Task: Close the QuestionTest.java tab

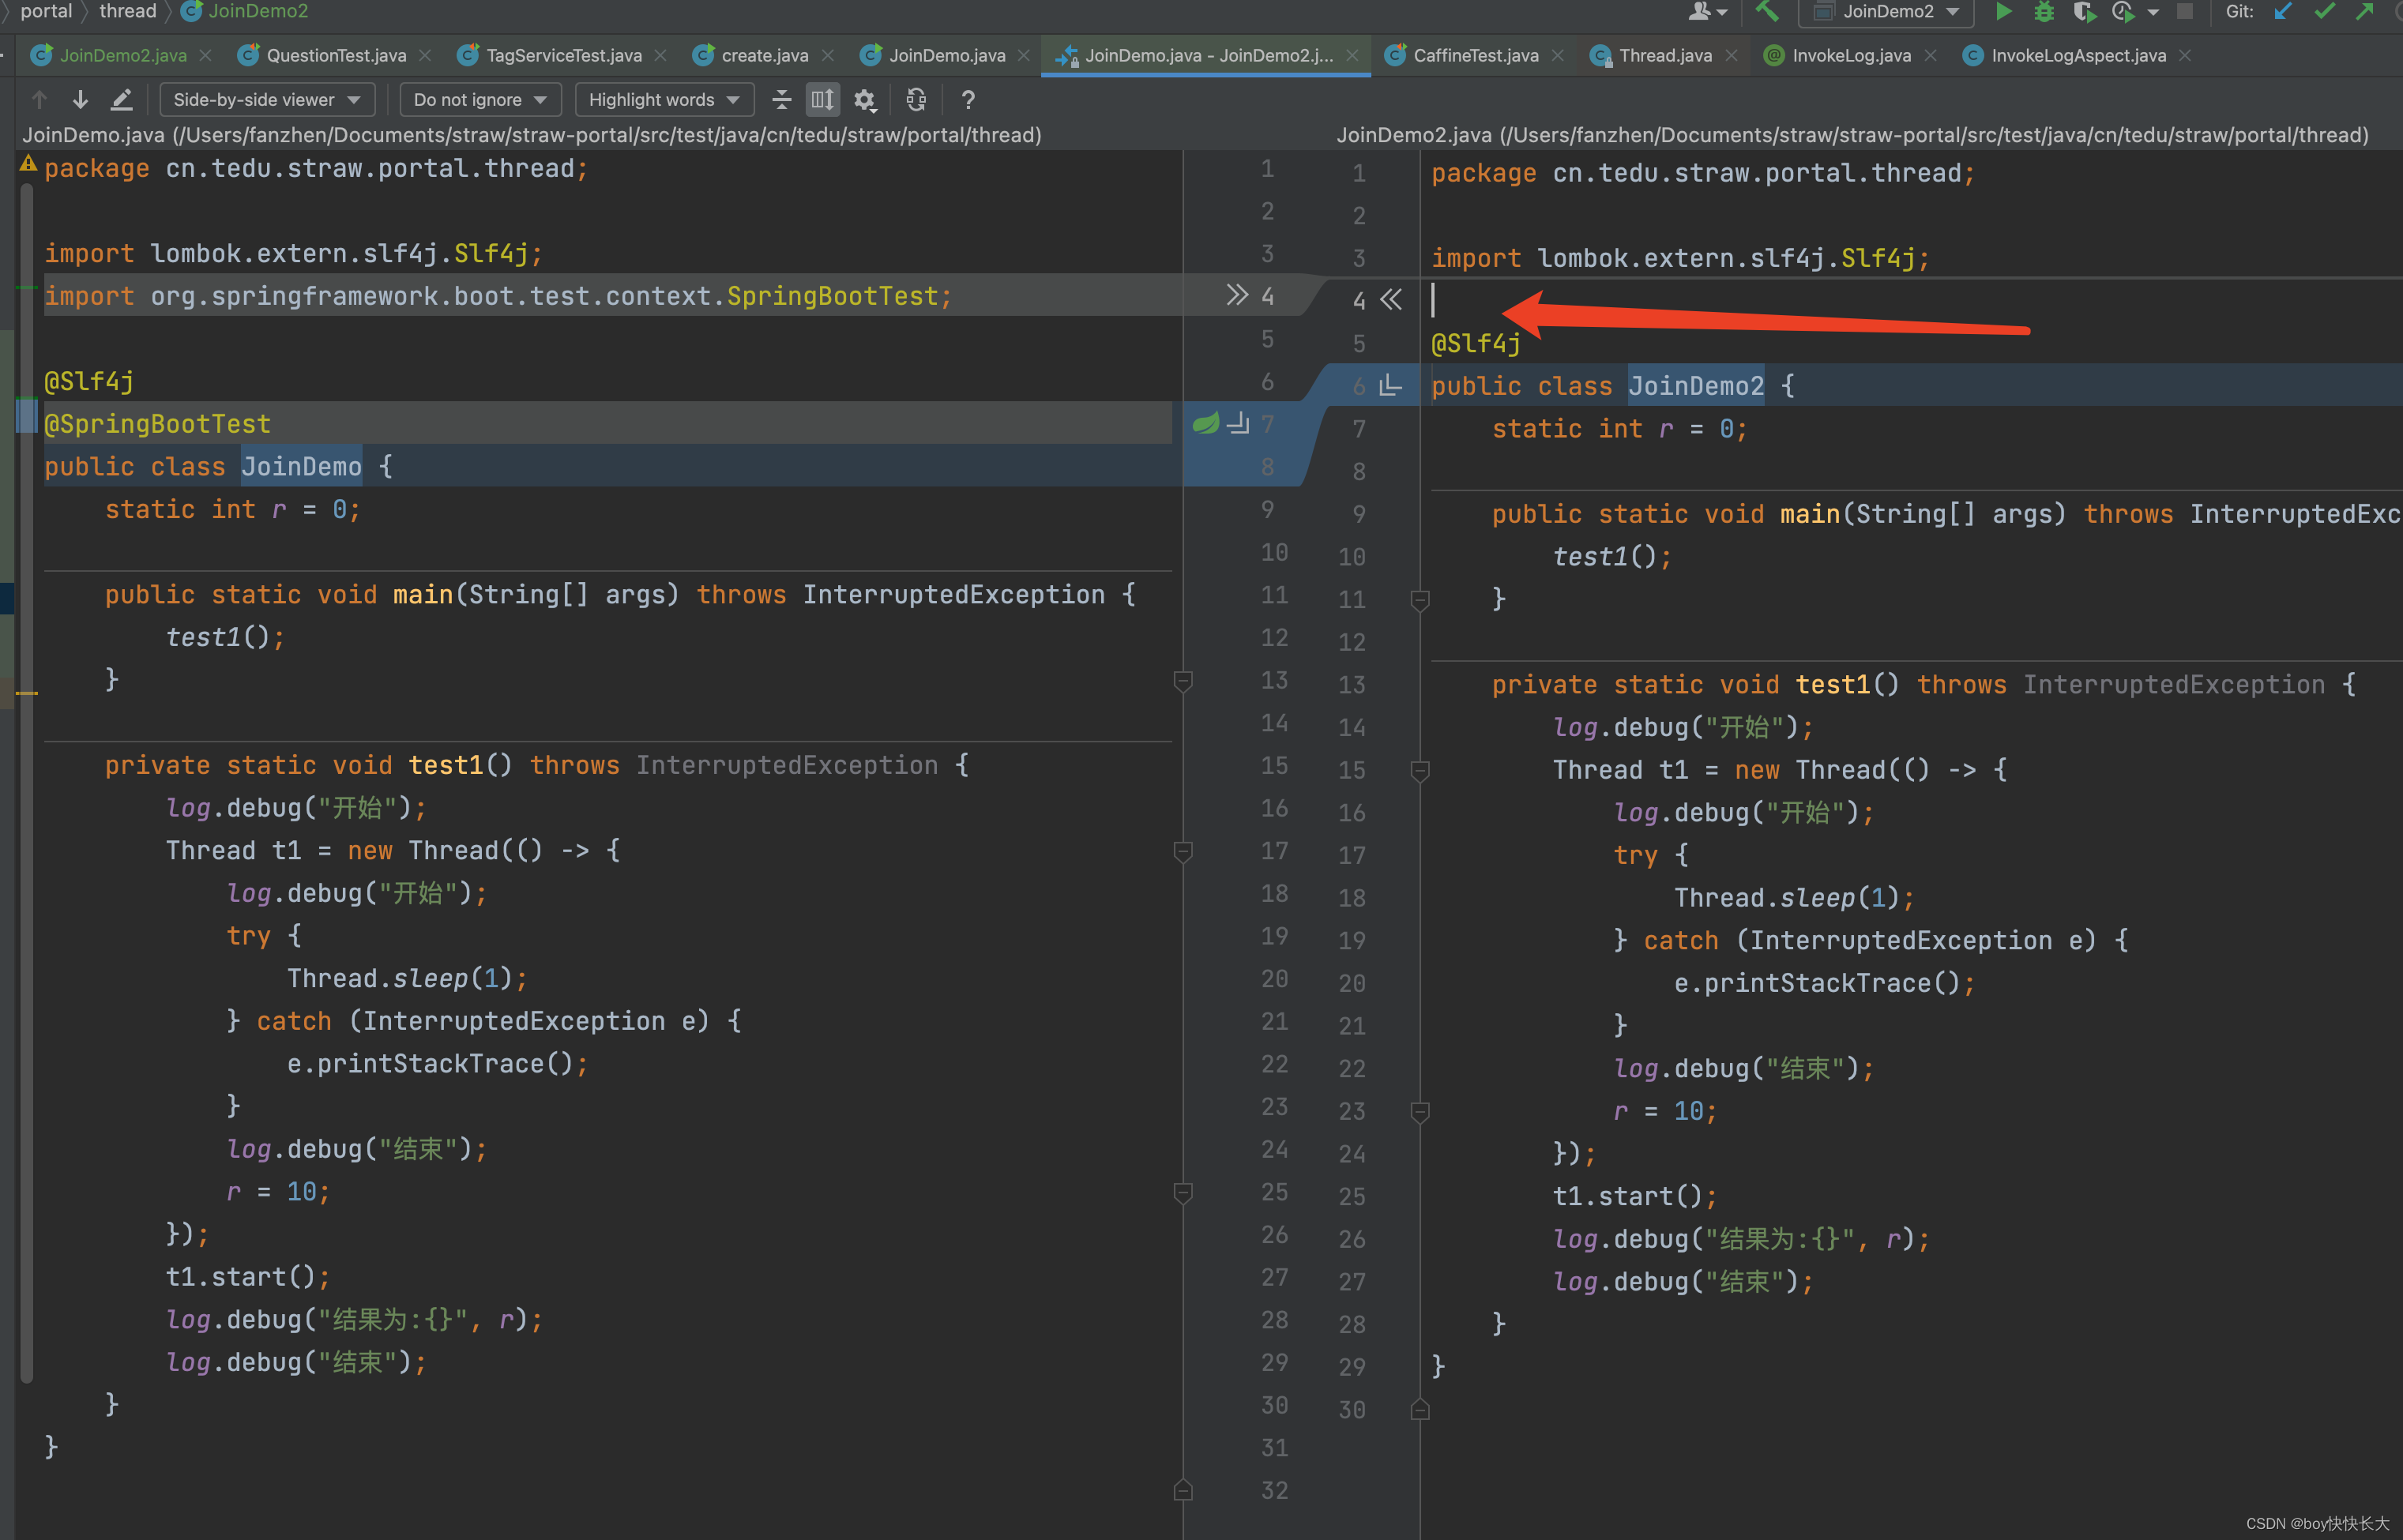Action: point(425,55)
